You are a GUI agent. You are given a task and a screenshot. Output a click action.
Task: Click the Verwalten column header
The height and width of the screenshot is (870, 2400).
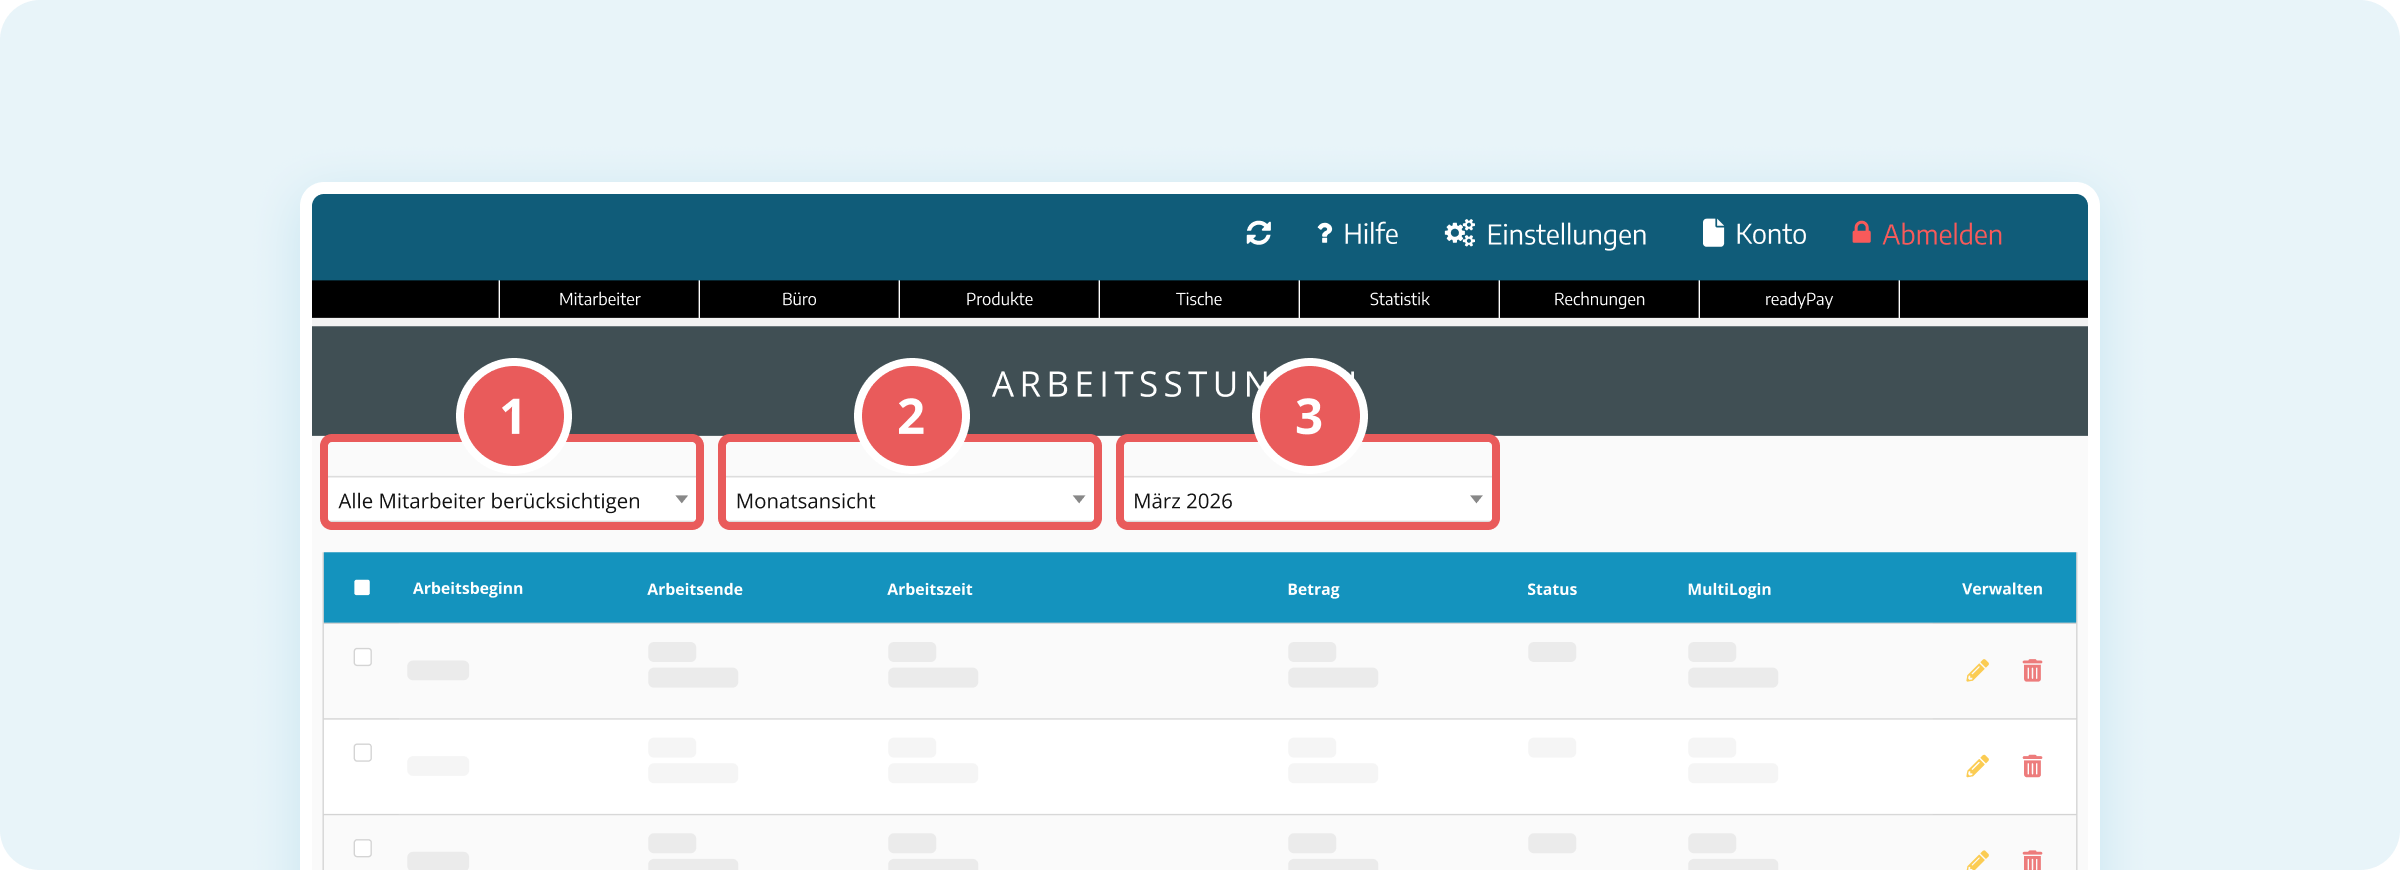[x=2002, y=588]
